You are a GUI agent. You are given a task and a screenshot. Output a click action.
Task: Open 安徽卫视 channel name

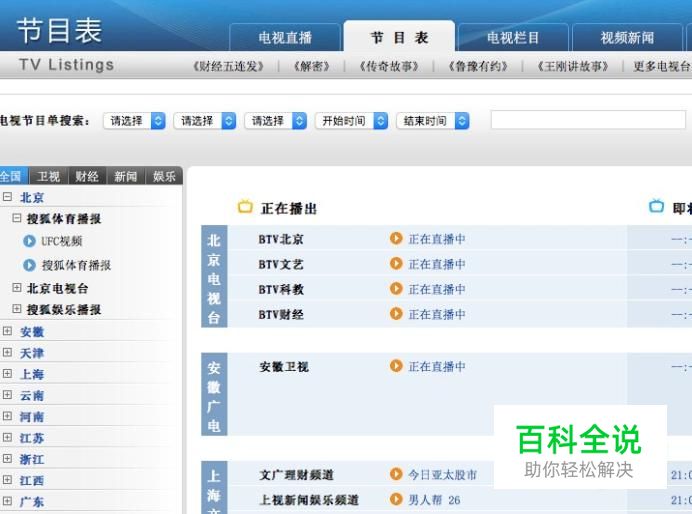coord(284,367)
